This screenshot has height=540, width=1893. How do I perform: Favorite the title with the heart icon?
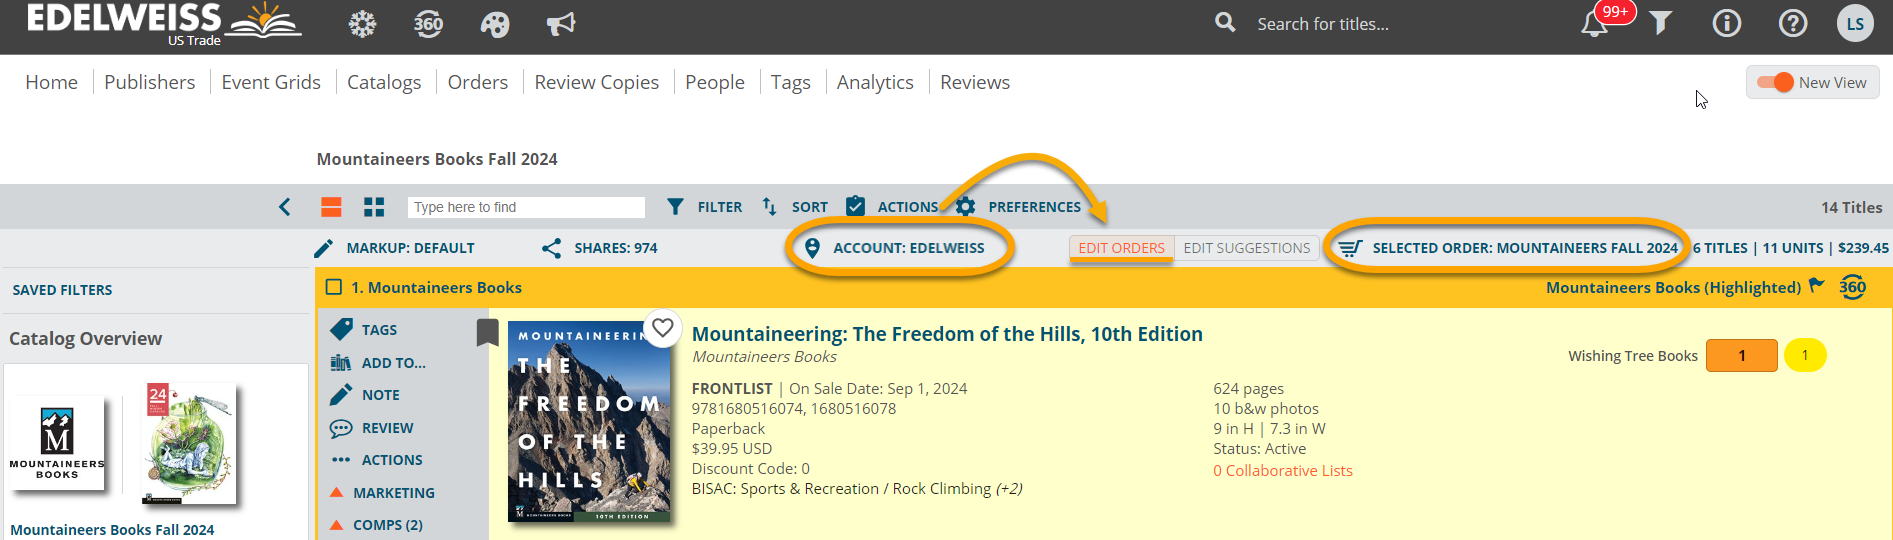[x=662, y=328]
